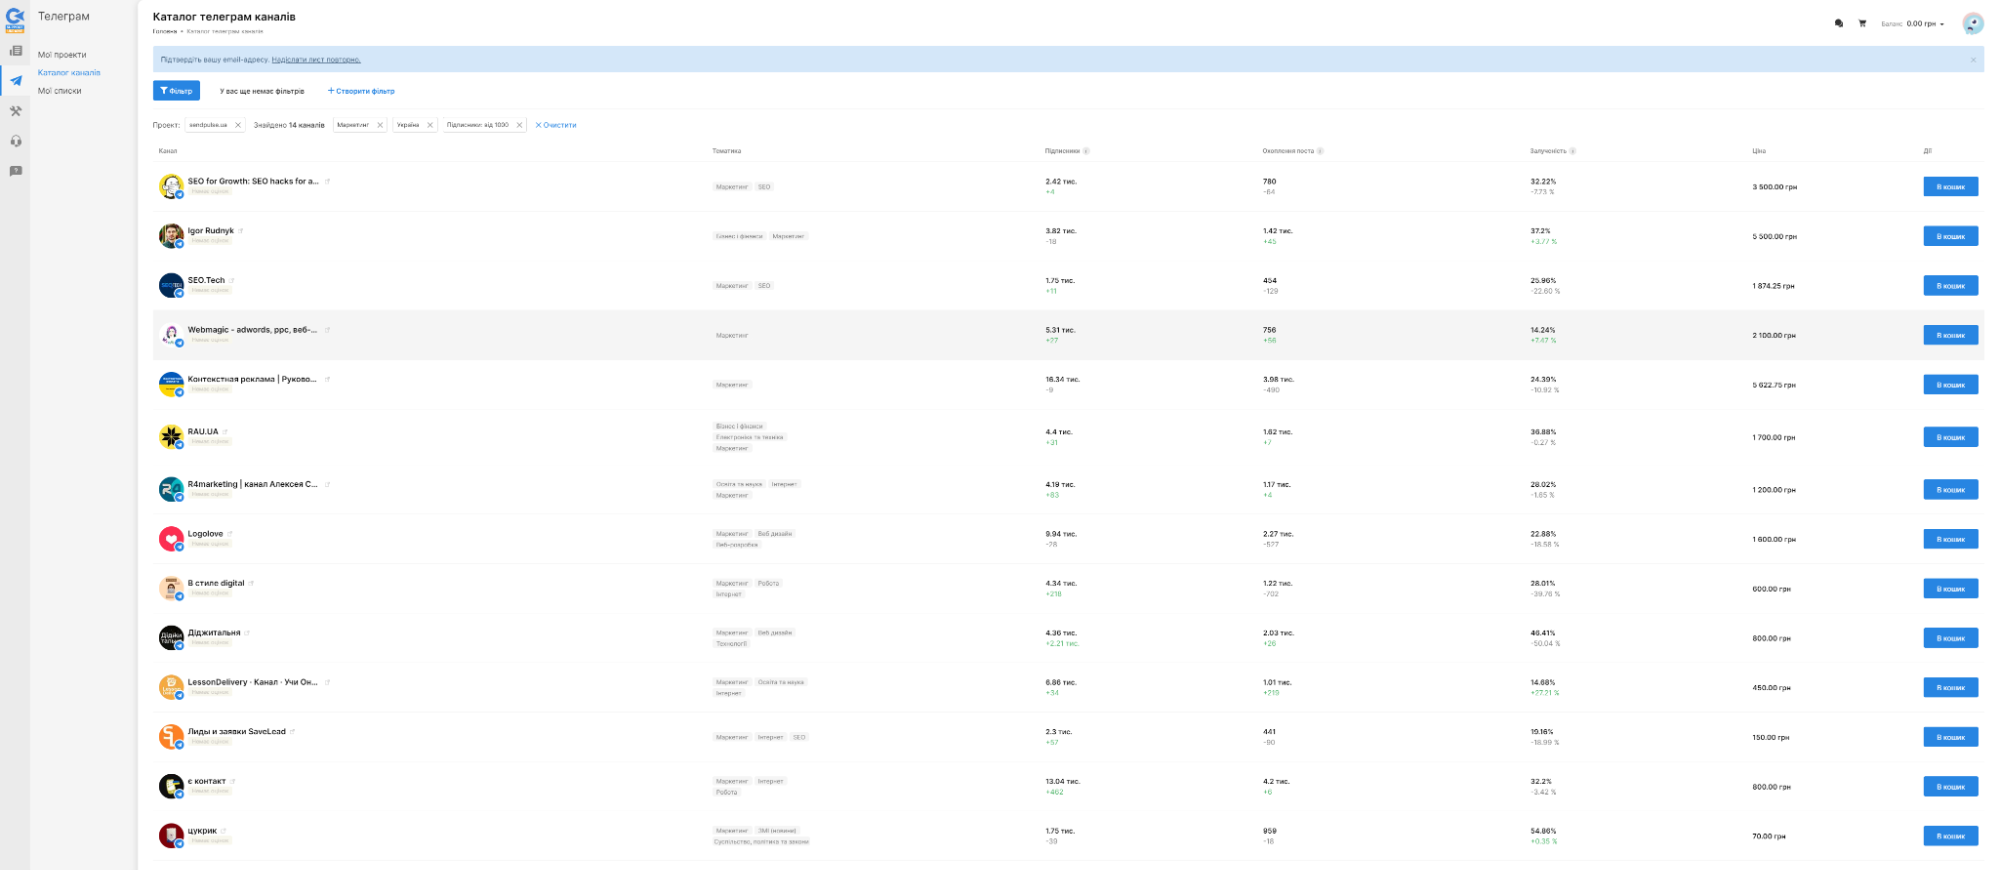
Task: Expand the Баланс 0.00 грн dropdown
Action: tap(1912, 24)
